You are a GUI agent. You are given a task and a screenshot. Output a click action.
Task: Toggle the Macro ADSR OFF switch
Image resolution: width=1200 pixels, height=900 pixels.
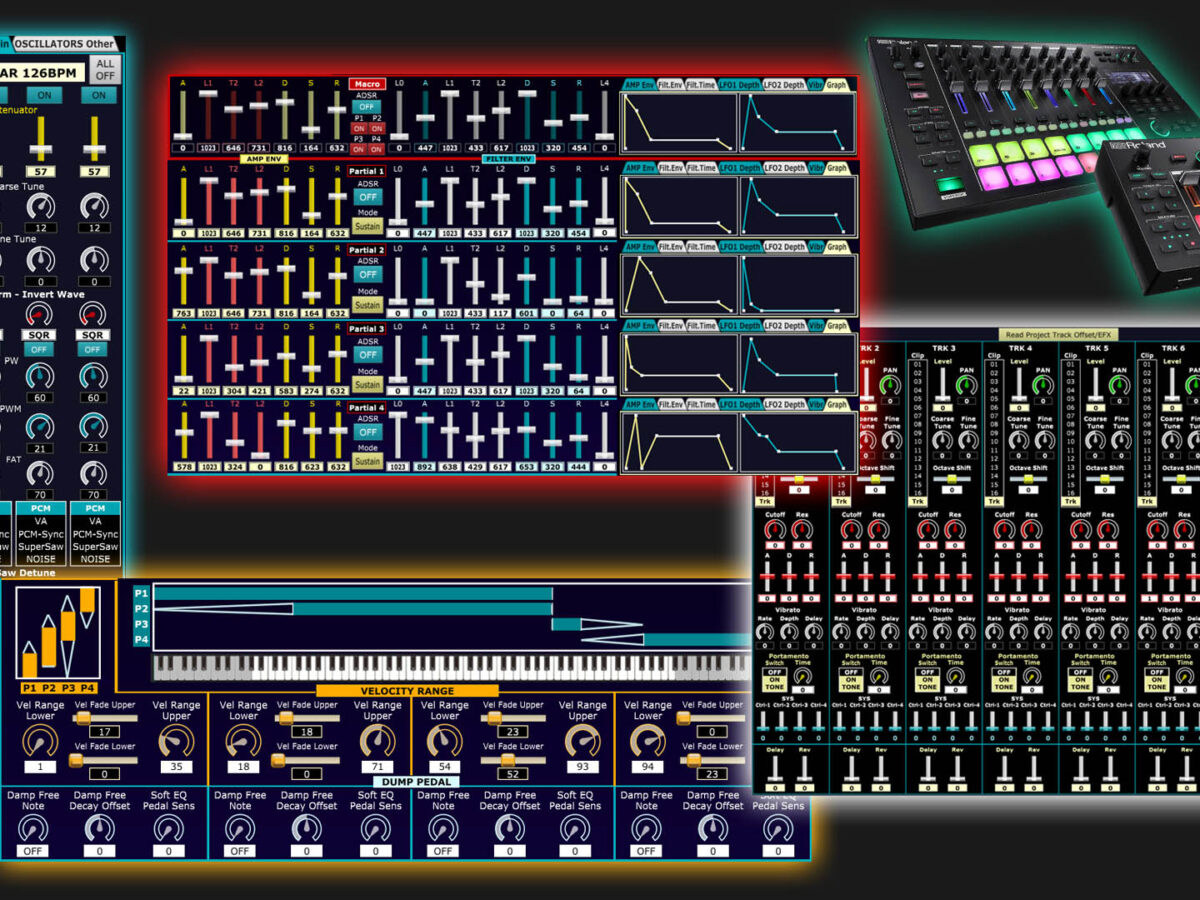click(367, 106)
